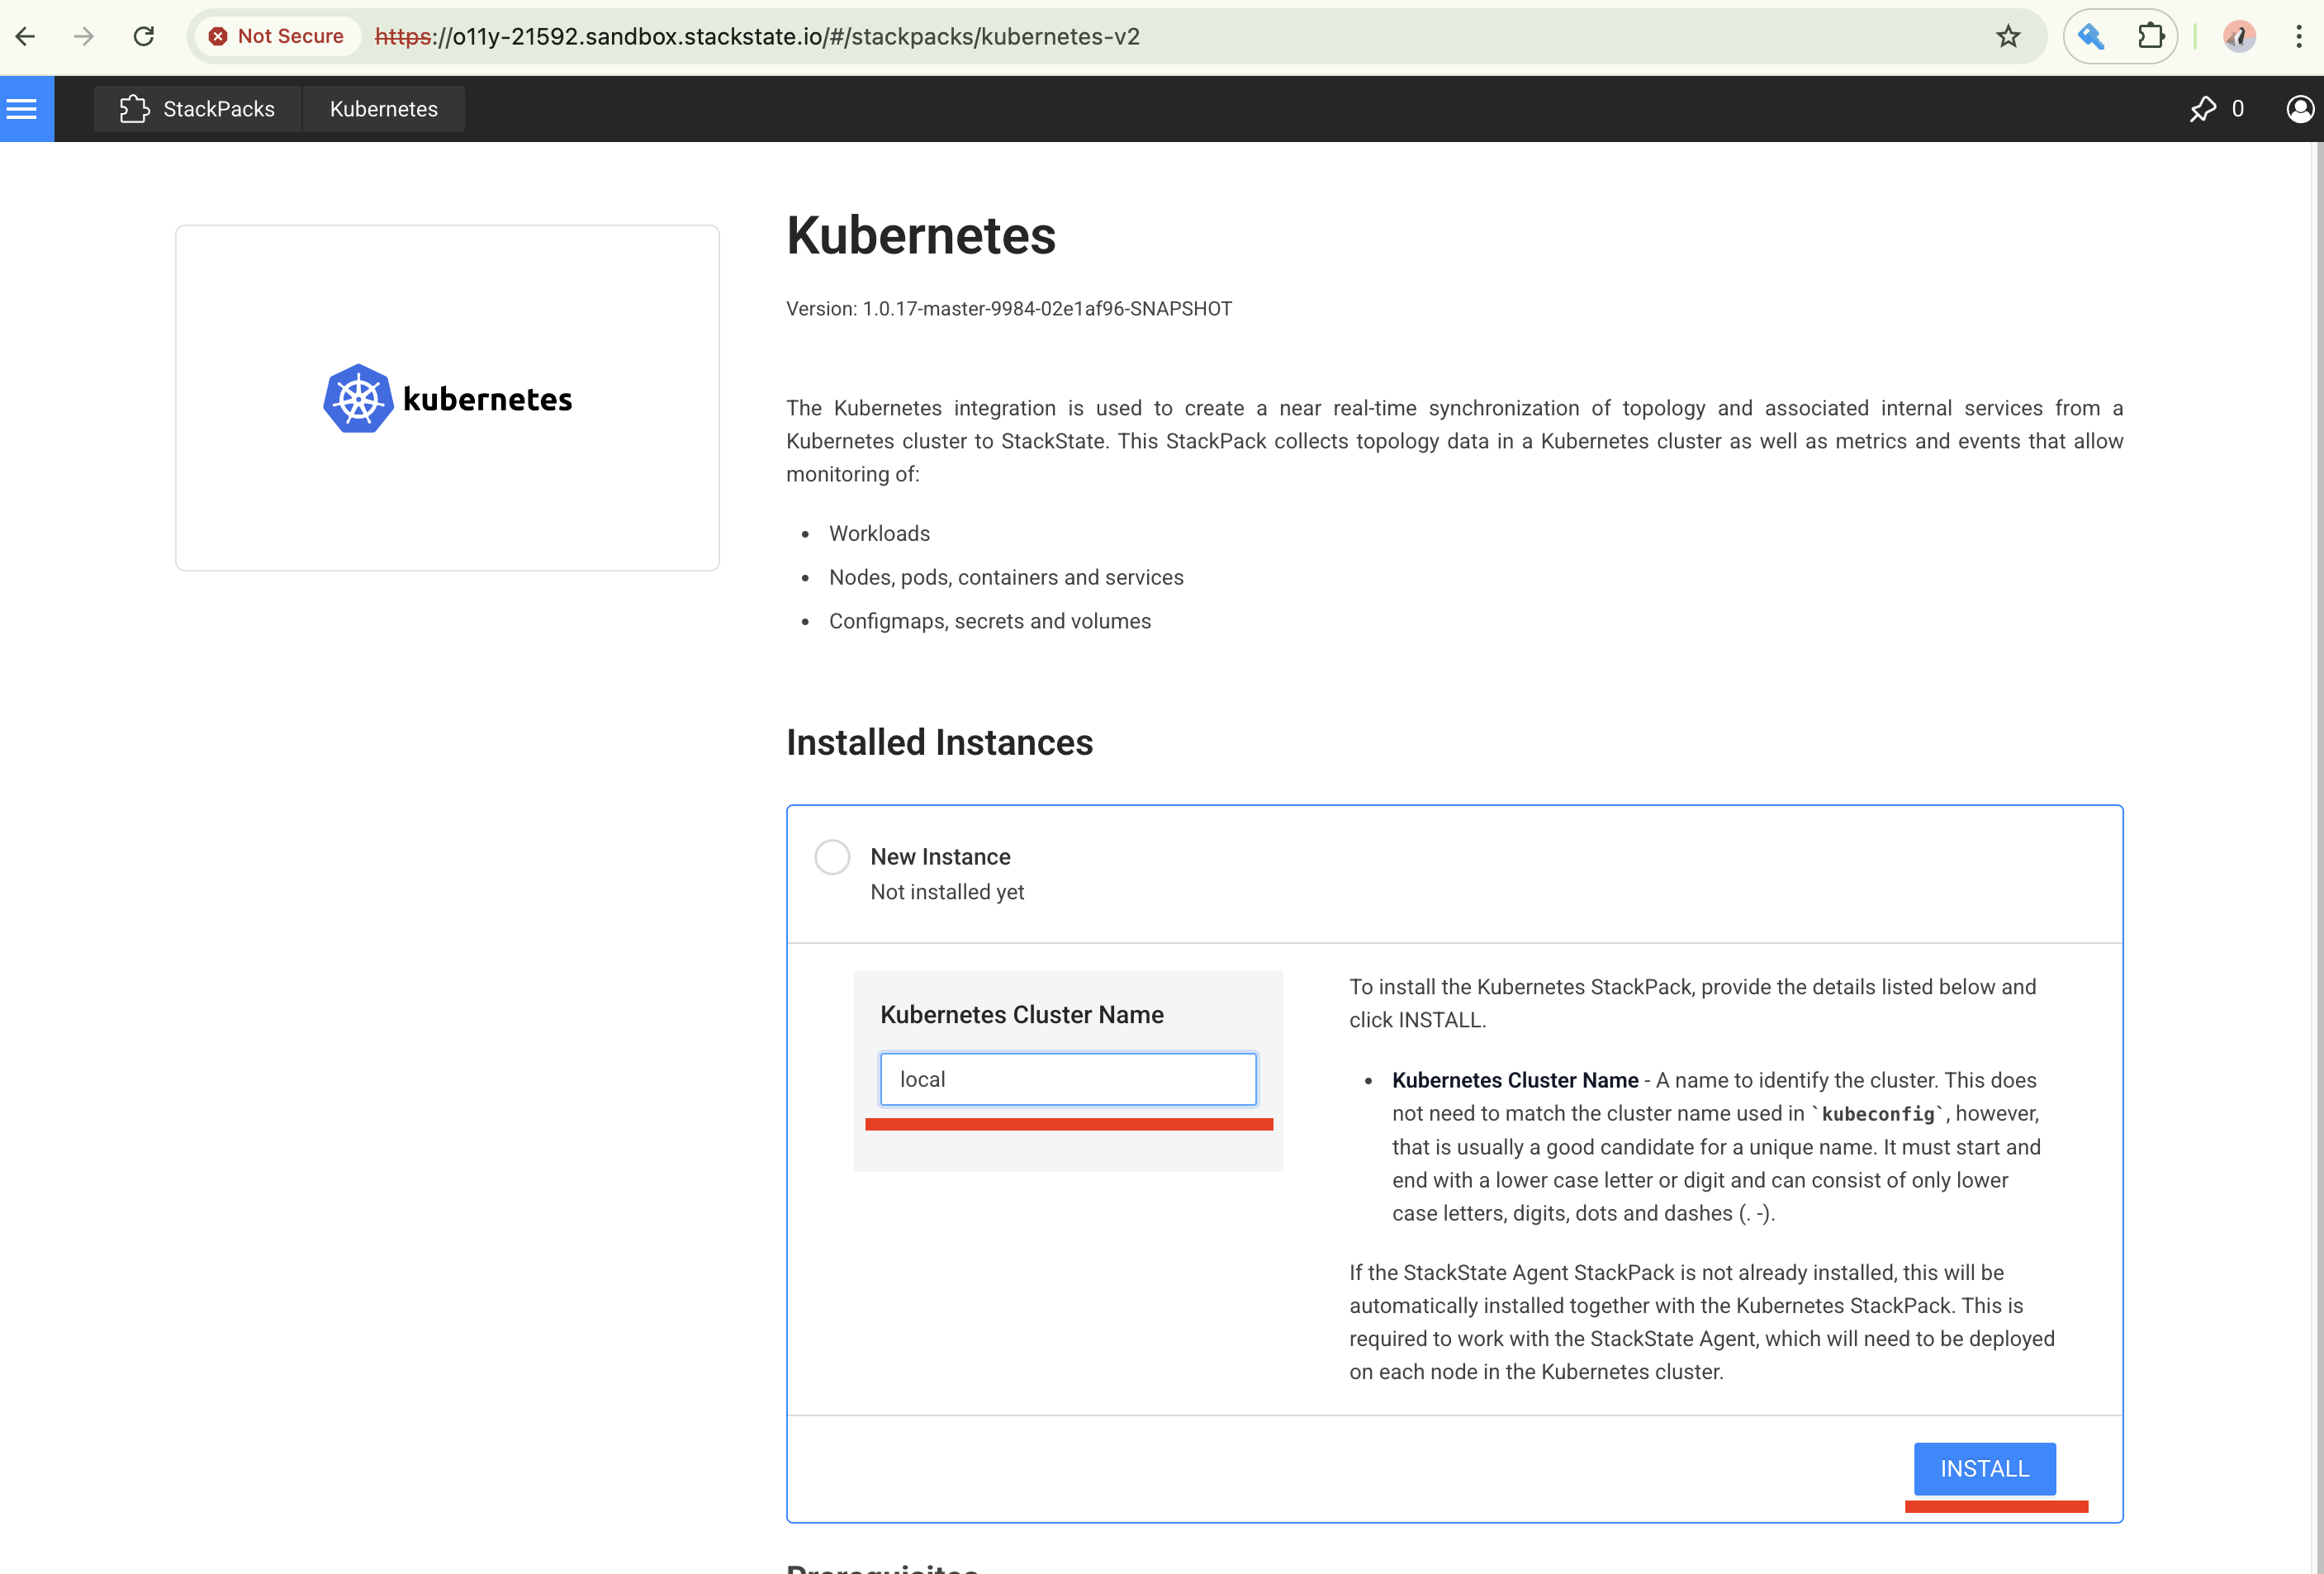
Task: Open the user account profile icon
Action: [2299, 109]
